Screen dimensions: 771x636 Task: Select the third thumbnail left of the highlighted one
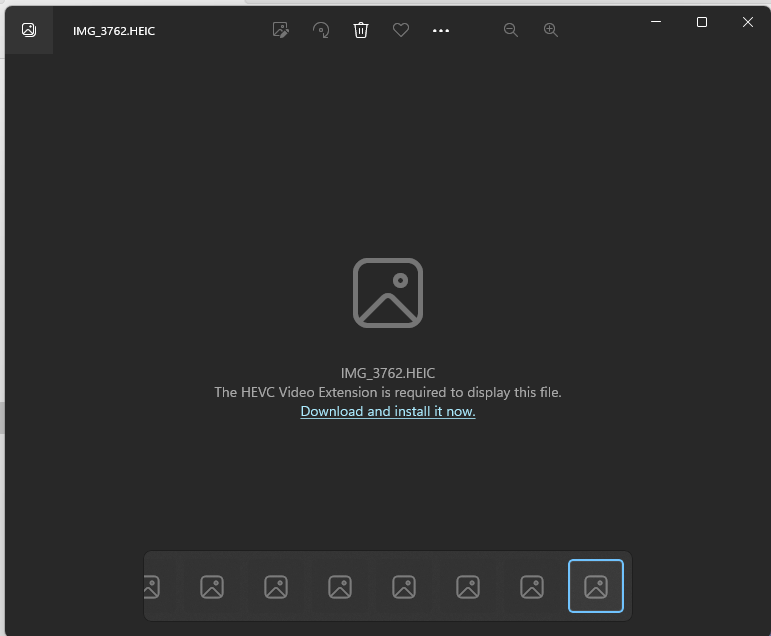tap(404, 586)
